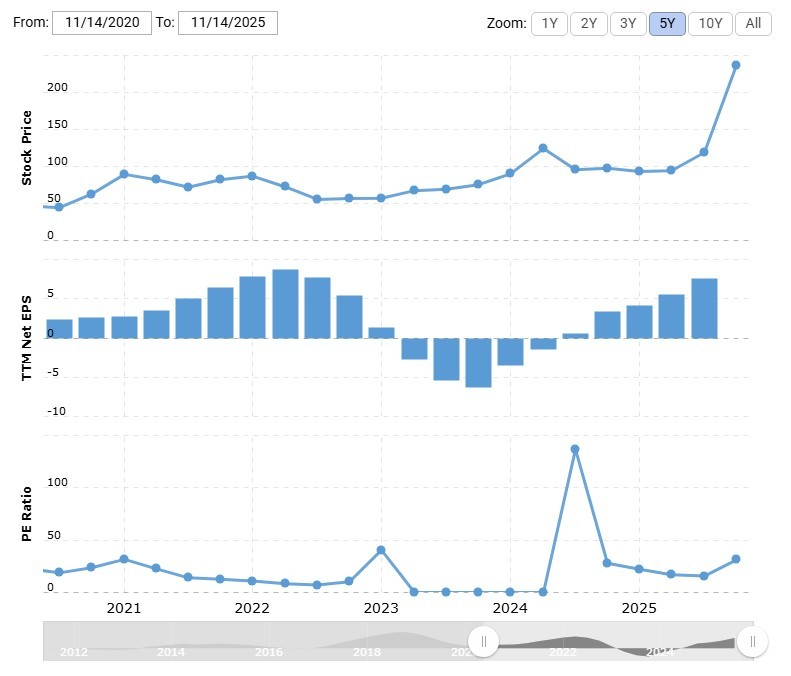Click the From date input field

coord(102,23)
